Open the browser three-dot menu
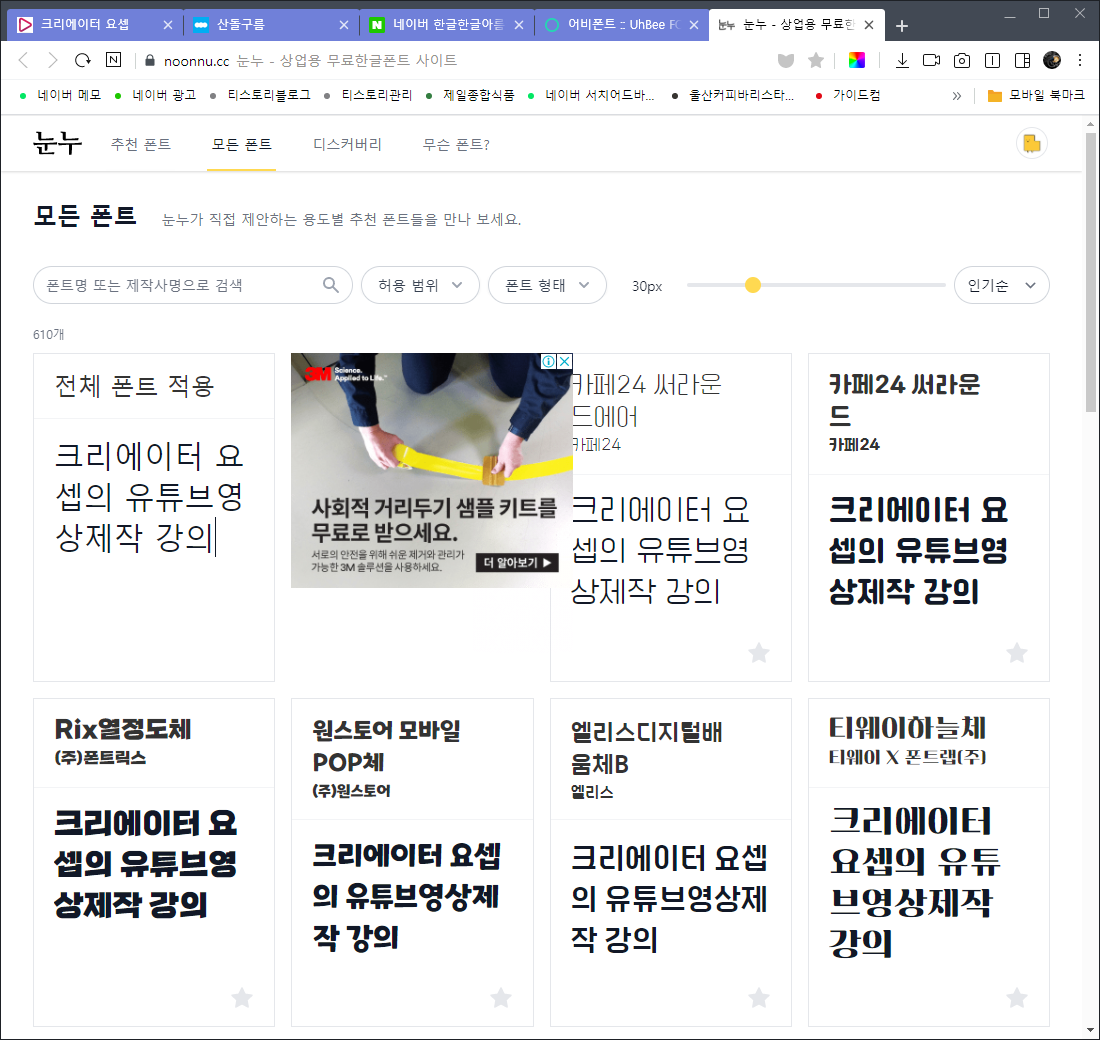Screen dimensions: 1100x1040 [x=1080, y=60]
